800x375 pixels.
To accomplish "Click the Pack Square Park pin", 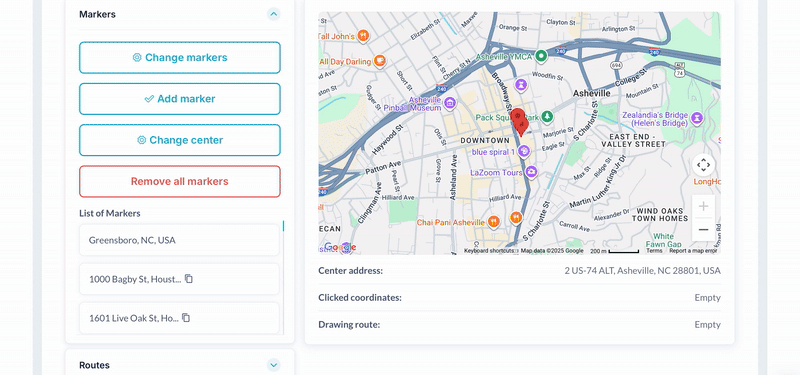I will [546, 117].
